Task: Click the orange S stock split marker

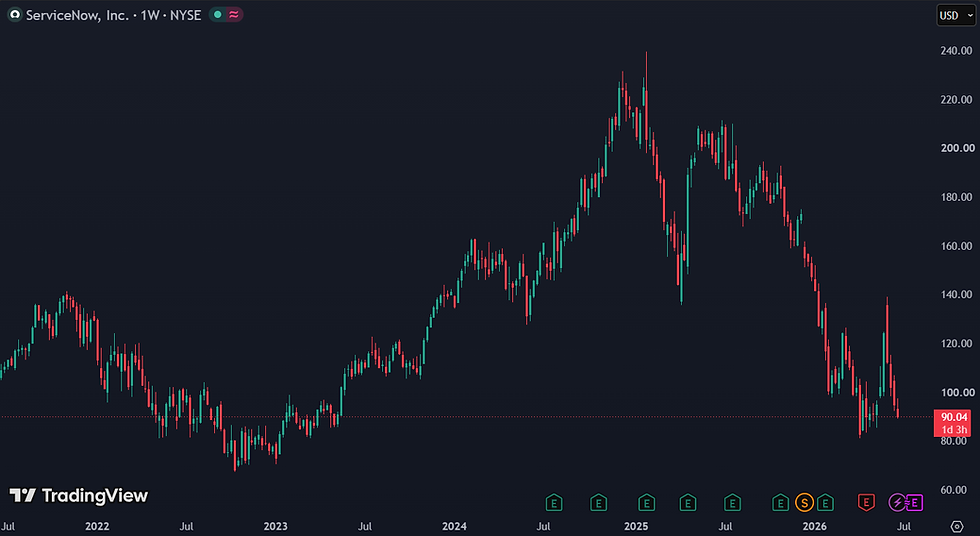Action: (804, 502)
